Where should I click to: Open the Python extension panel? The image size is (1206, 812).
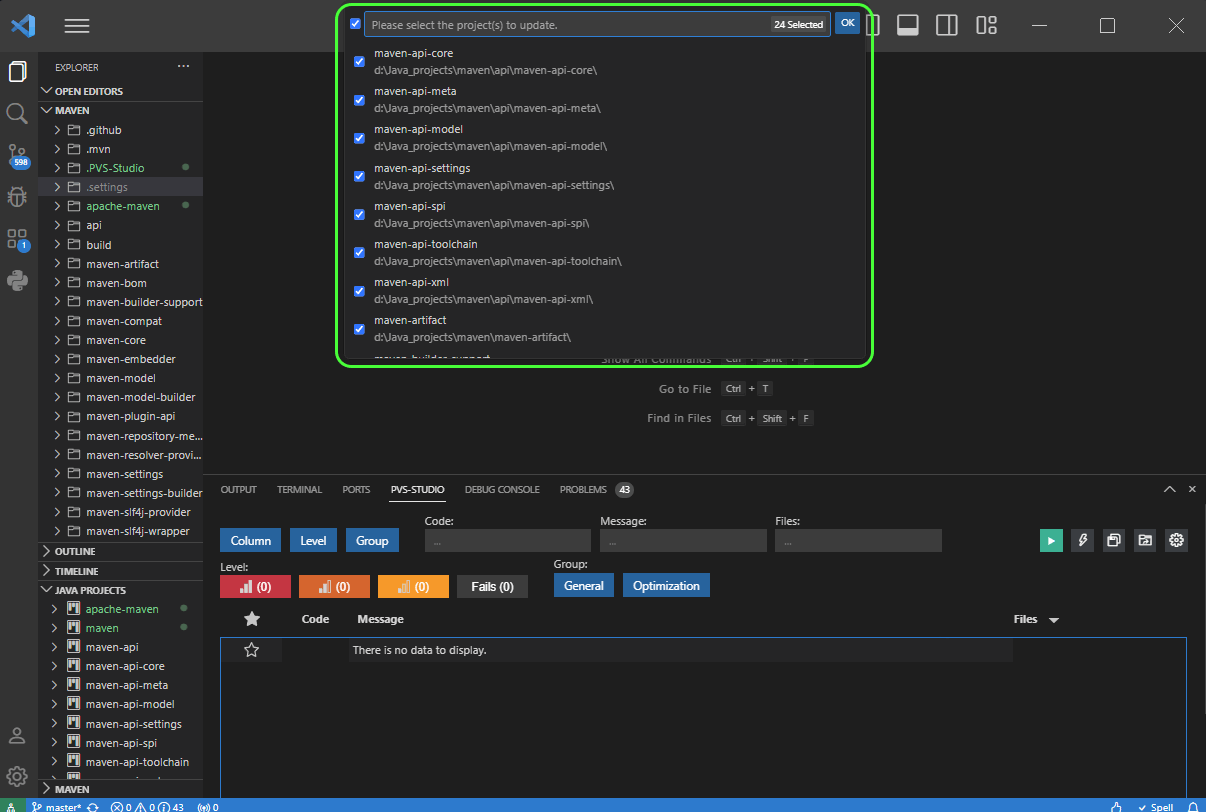tap(17, 281)
